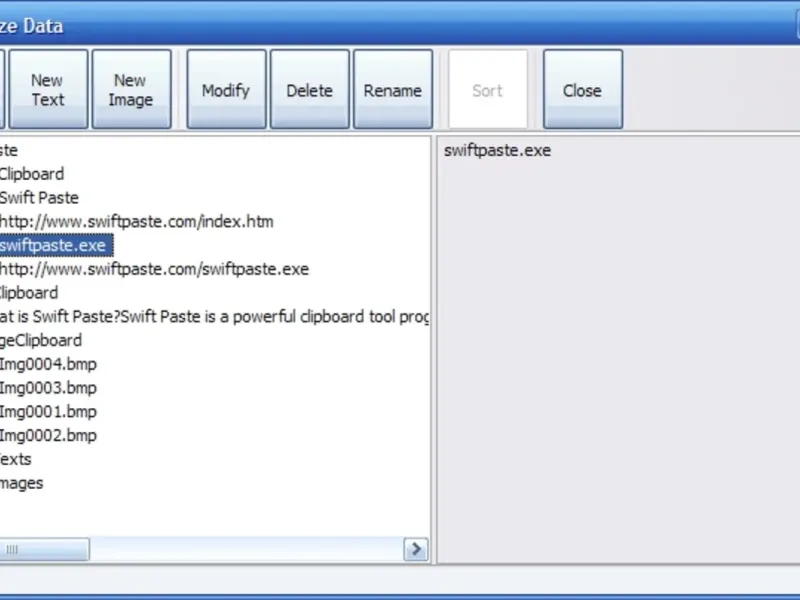Click the horizontal scrollbar thumb
This screenshot has width=800, height=600.
click(44, 549)
